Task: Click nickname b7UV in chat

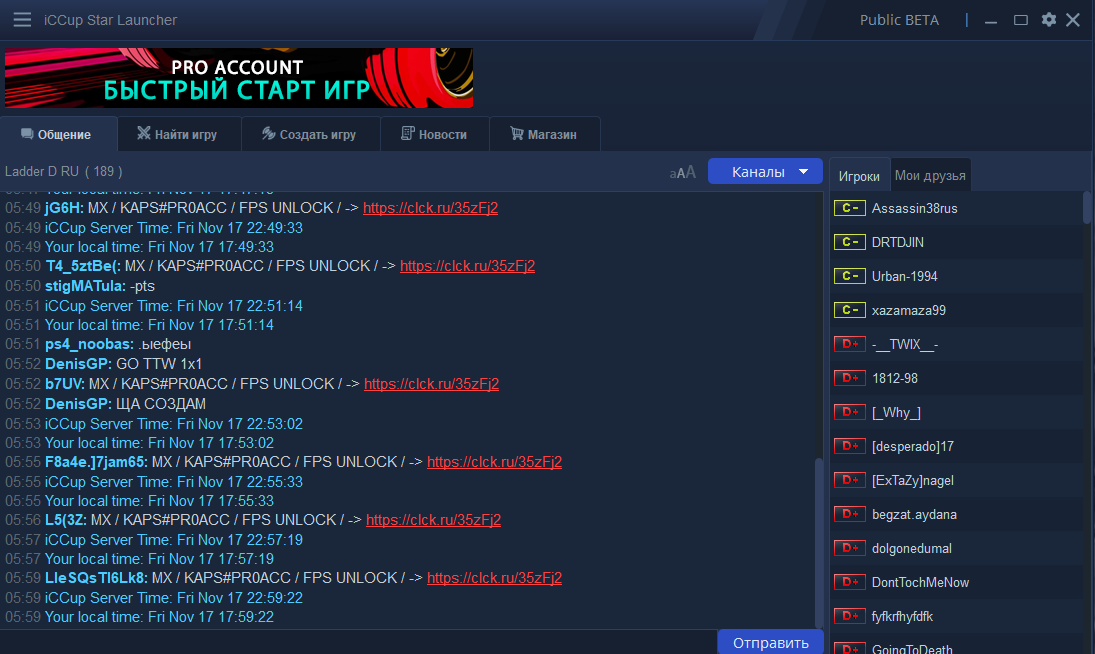Action: (x=65, y=384)
